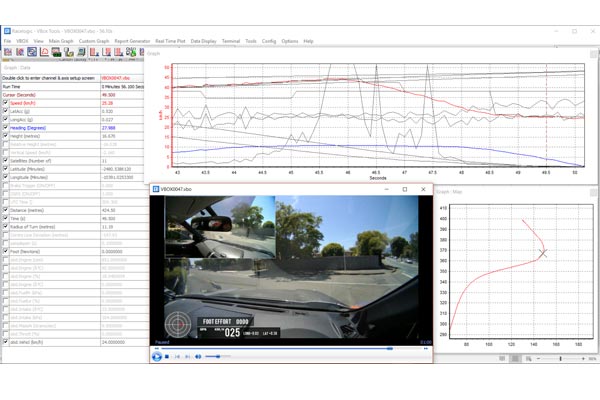
Task: Click the next frame button in player
Action: point(186,356)
